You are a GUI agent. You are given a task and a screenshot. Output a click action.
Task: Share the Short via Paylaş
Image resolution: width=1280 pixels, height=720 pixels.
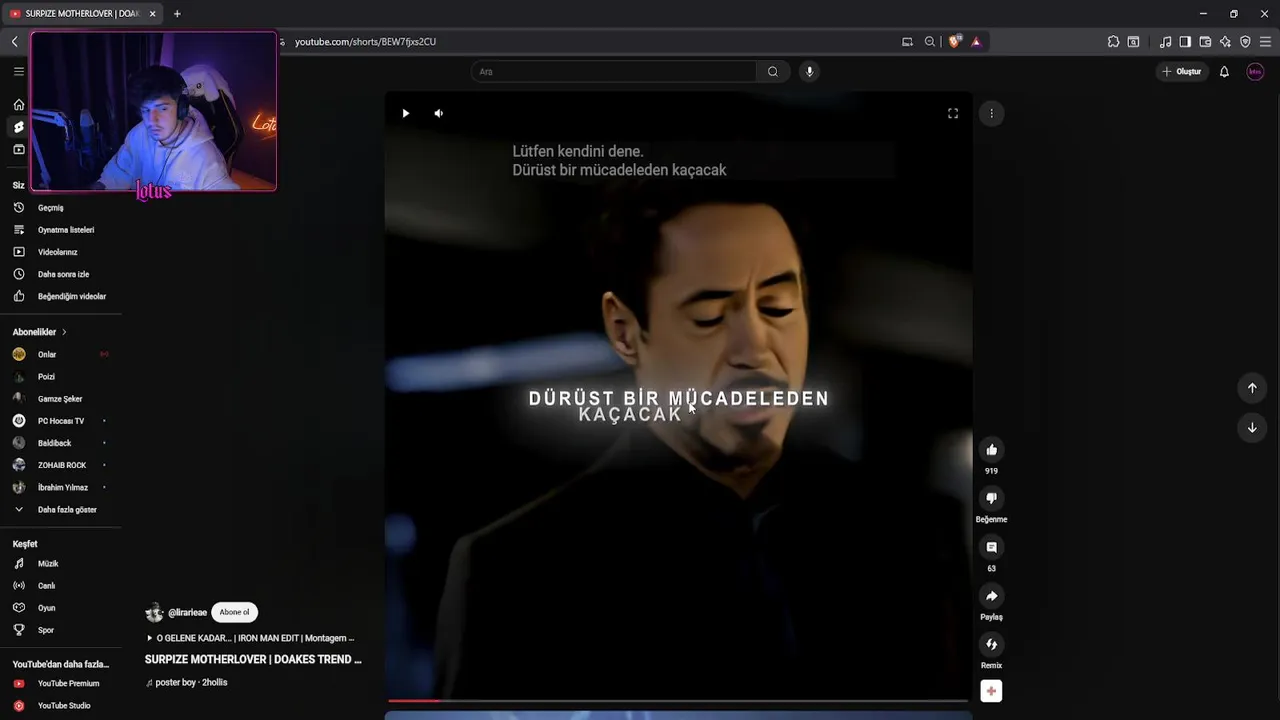click(991, 596)
